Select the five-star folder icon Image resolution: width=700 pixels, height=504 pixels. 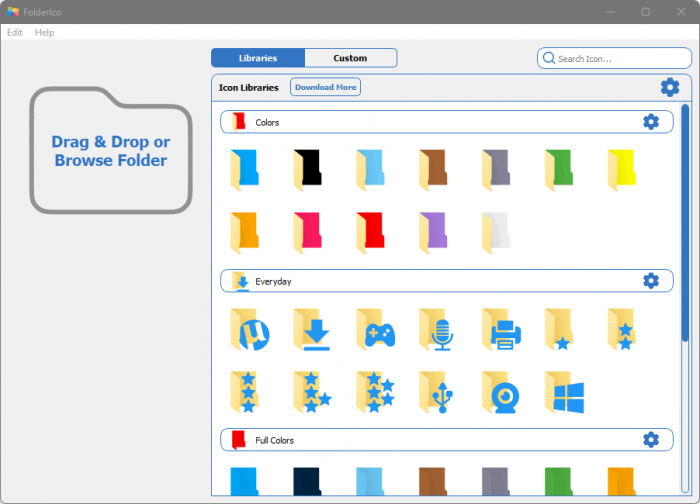(375, 392)
